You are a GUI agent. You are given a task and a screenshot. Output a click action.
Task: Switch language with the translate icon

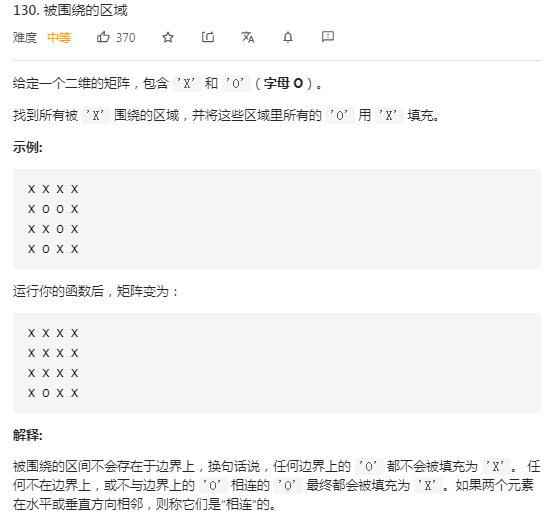click(x=248, y=37)
